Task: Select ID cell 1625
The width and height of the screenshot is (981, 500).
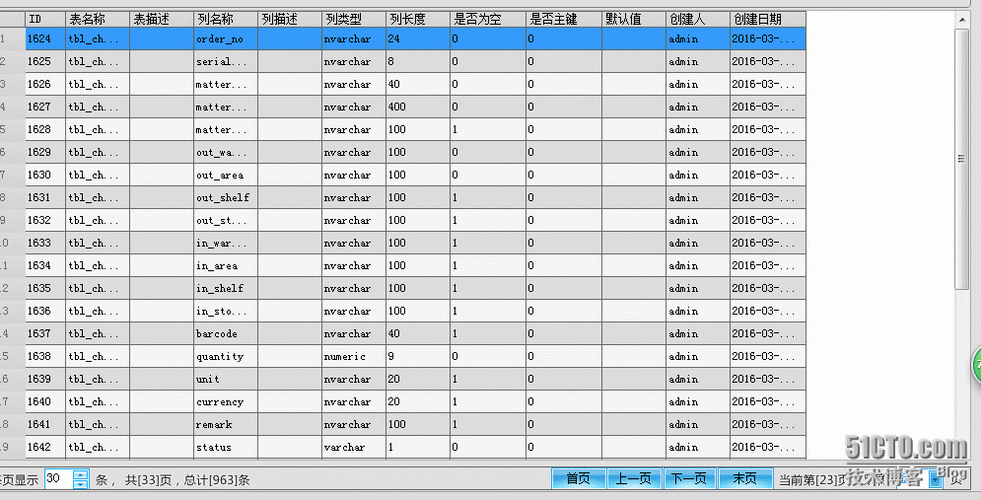Action: pos(45,61)
